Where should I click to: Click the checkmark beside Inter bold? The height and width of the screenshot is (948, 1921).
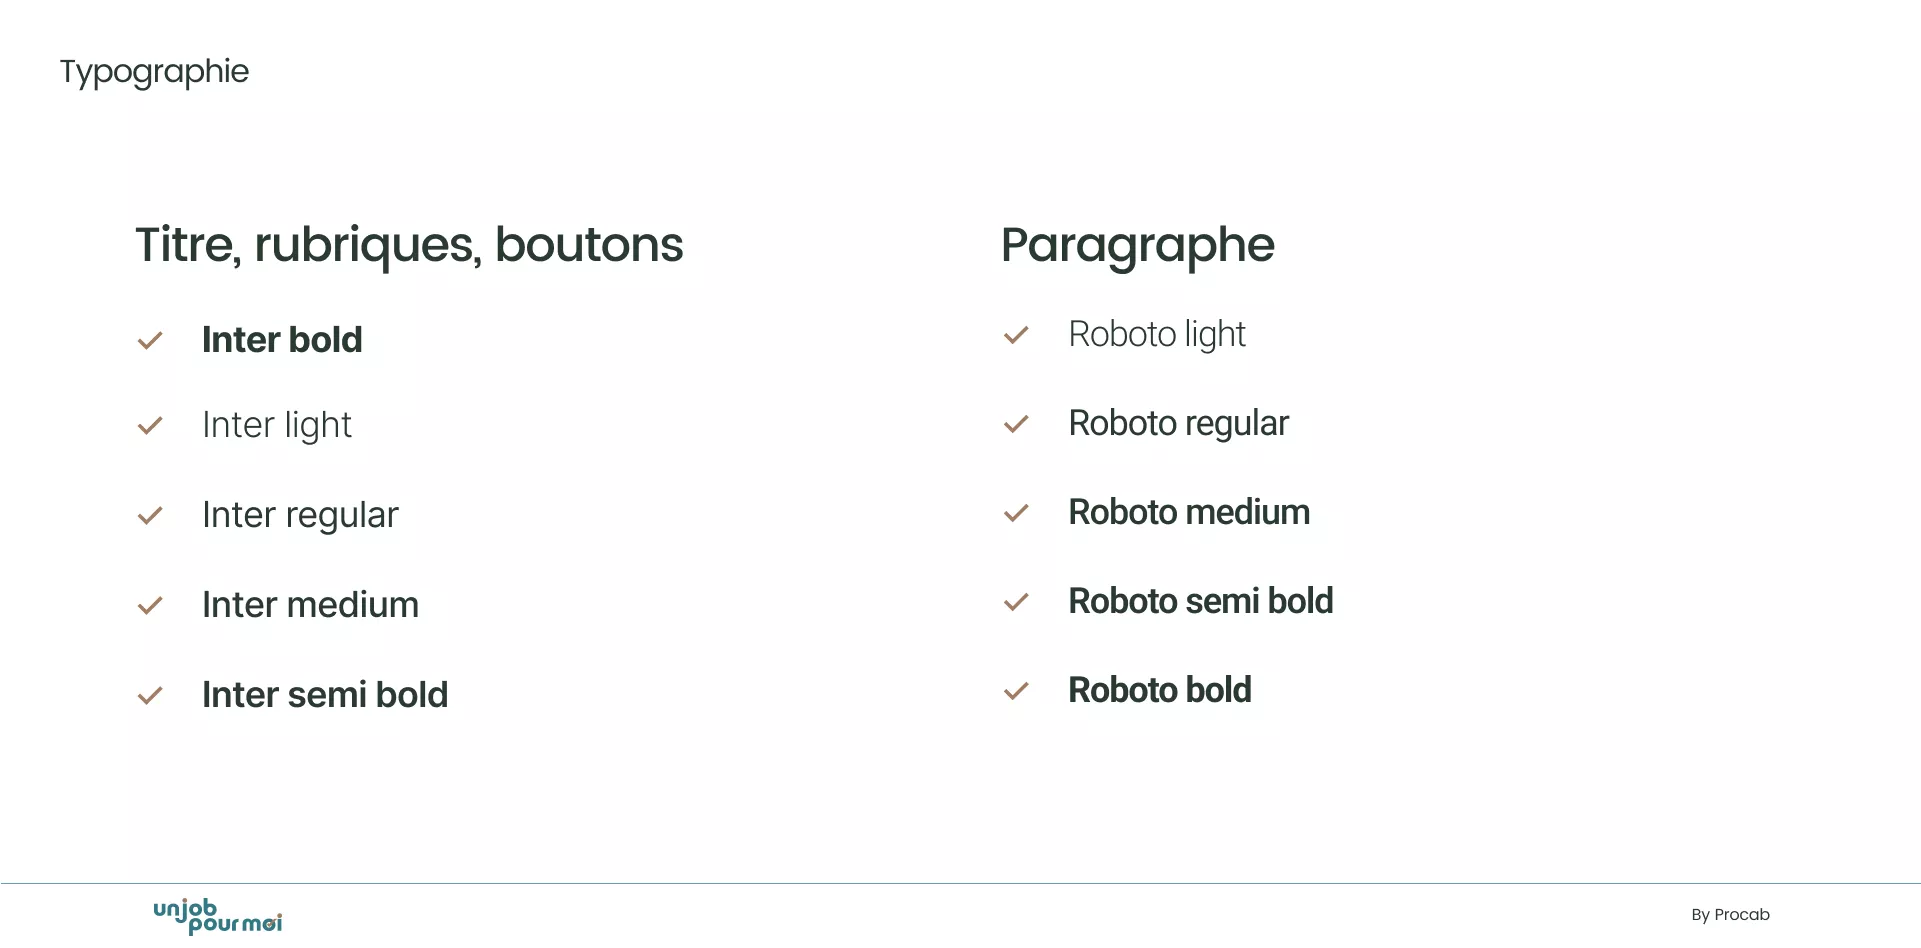pyautogui.click(x=150, y=341)
